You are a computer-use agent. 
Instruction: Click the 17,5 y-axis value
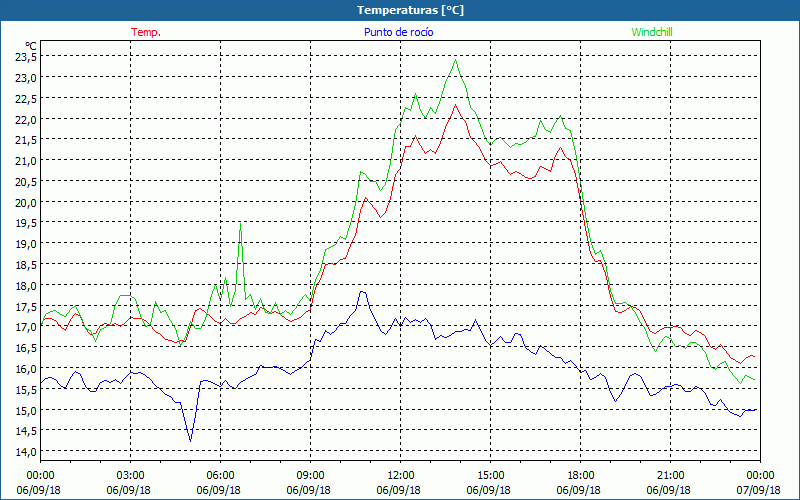26,306
